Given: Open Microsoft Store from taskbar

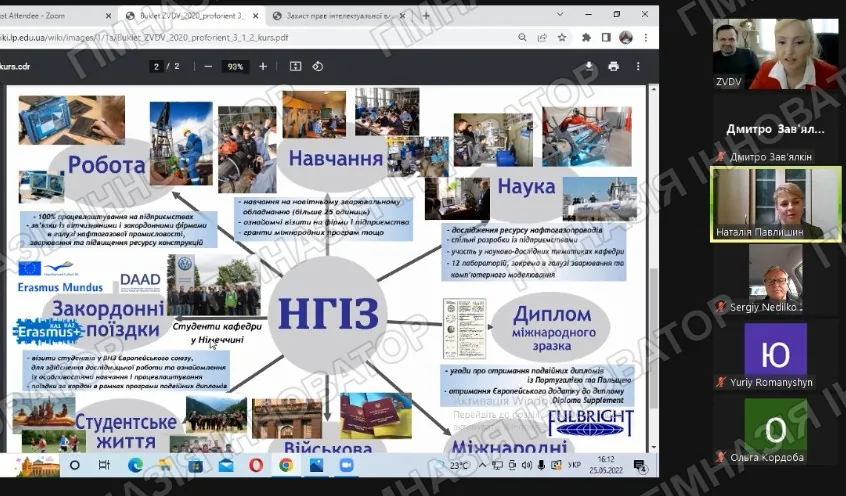Looking at the screenshot, I should tap(195, 465).
